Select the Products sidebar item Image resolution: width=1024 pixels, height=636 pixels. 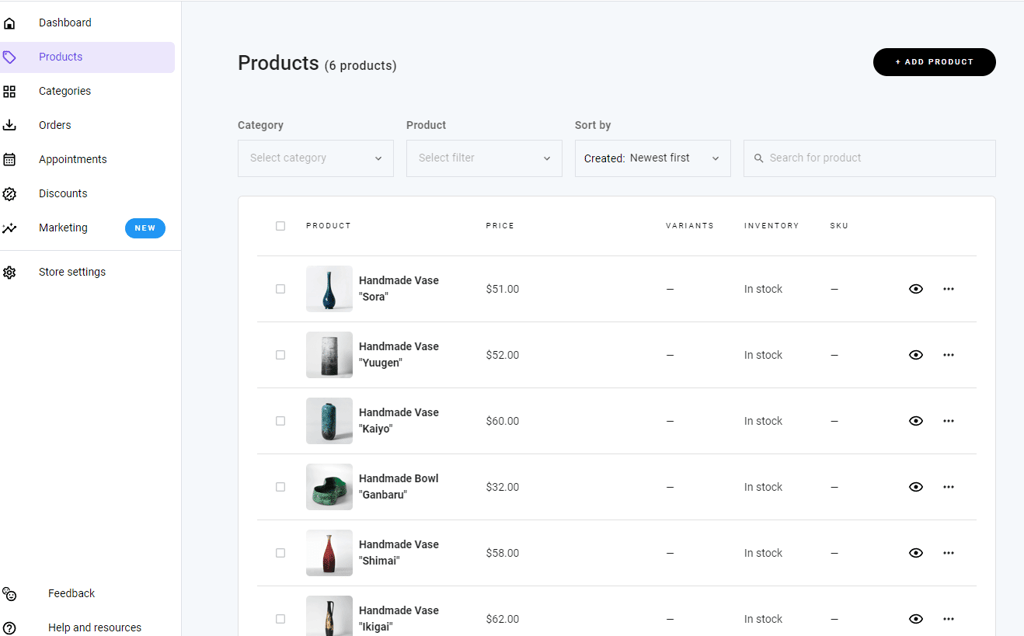(x=88, y=57)
